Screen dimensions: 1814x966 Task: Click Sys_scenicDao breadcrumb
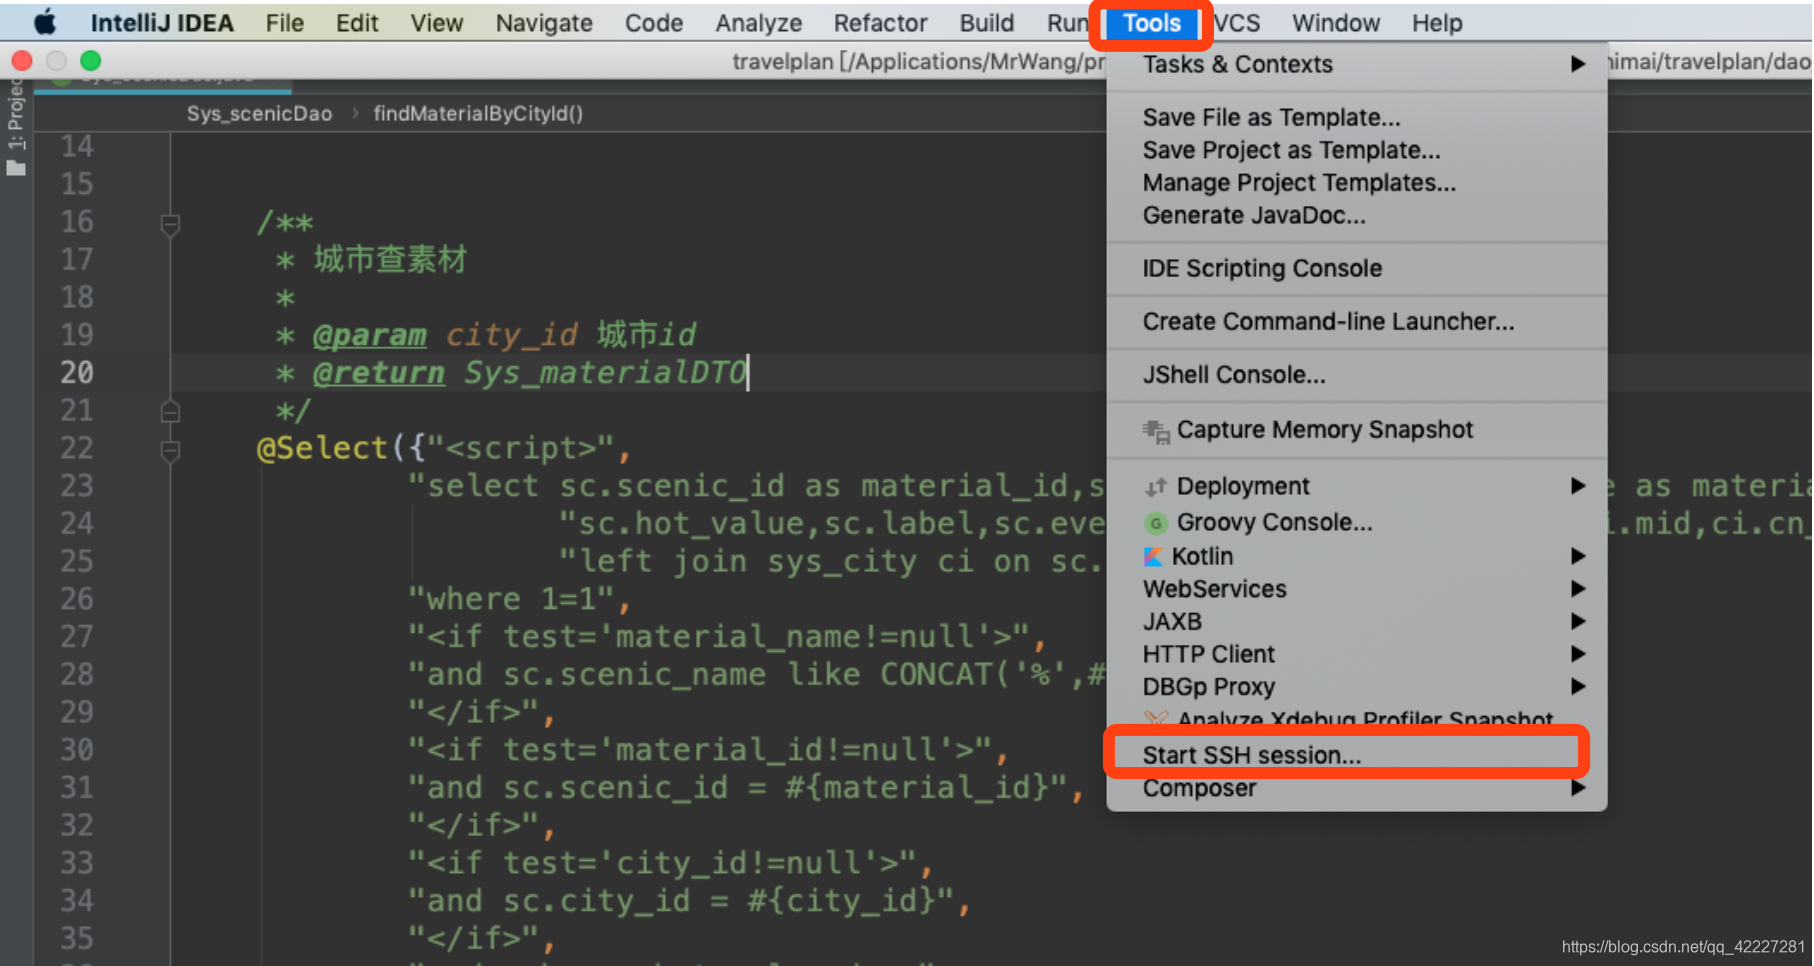pos(259,113)
